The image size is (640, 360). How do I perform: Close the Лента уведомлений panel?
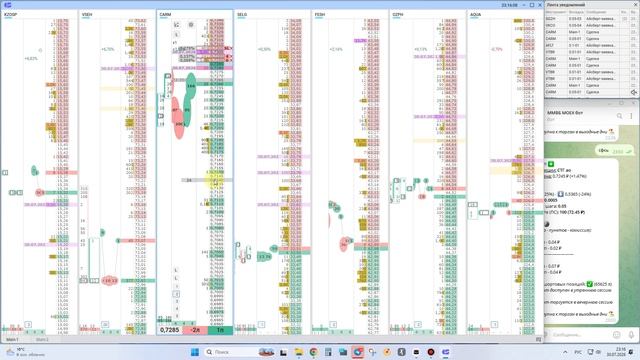[x=635, y=5]
